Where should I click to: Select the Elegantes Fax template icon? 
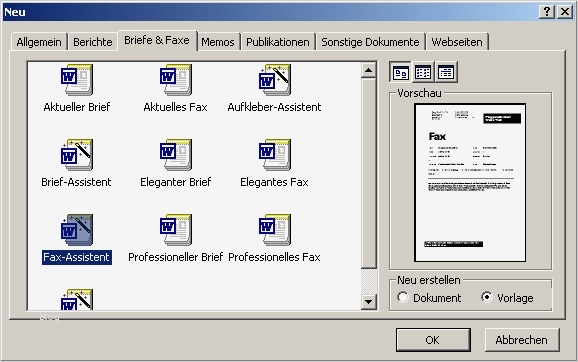275,155
